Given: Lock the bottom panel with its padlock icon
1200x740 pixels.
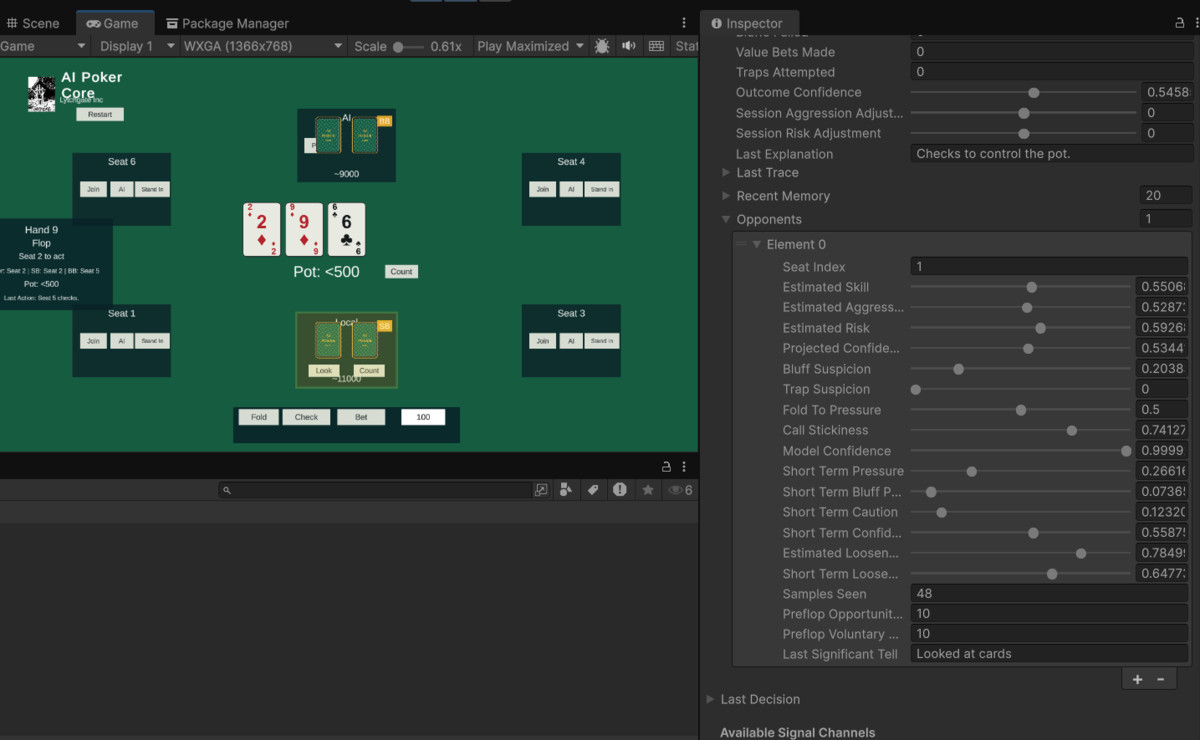Looking at the screenshot, I should click(x=666, y=466).
